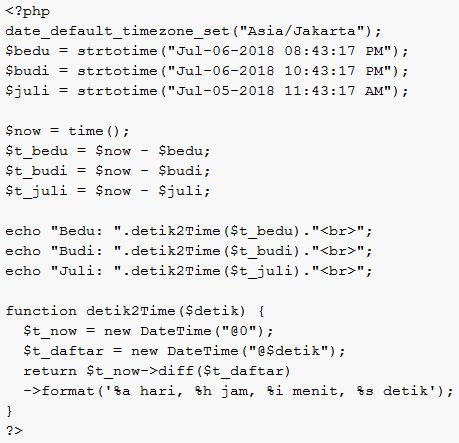Click the echo "Juli: " statement
This screenshot has height=443, width=459.
click(189, 271)
